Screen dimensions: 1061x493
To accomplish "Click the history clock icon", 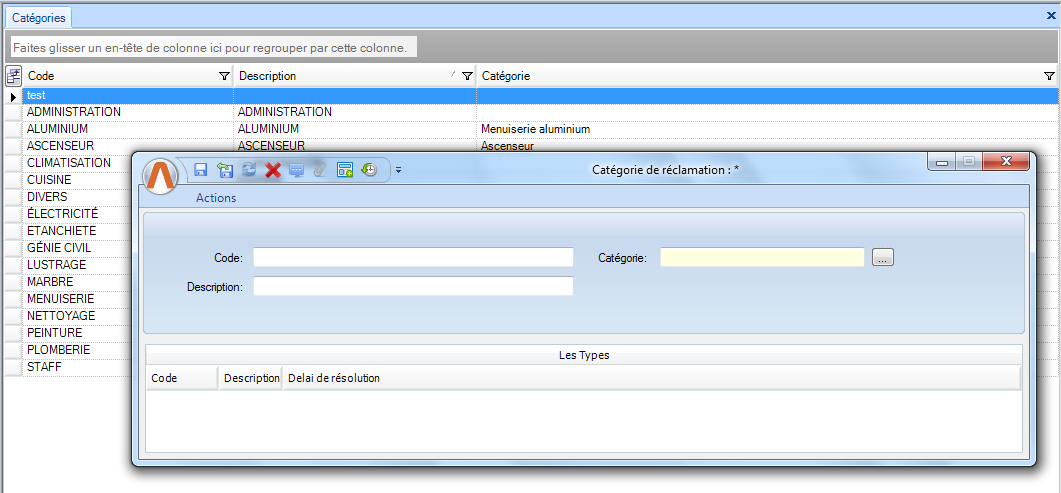I will 369,170.
